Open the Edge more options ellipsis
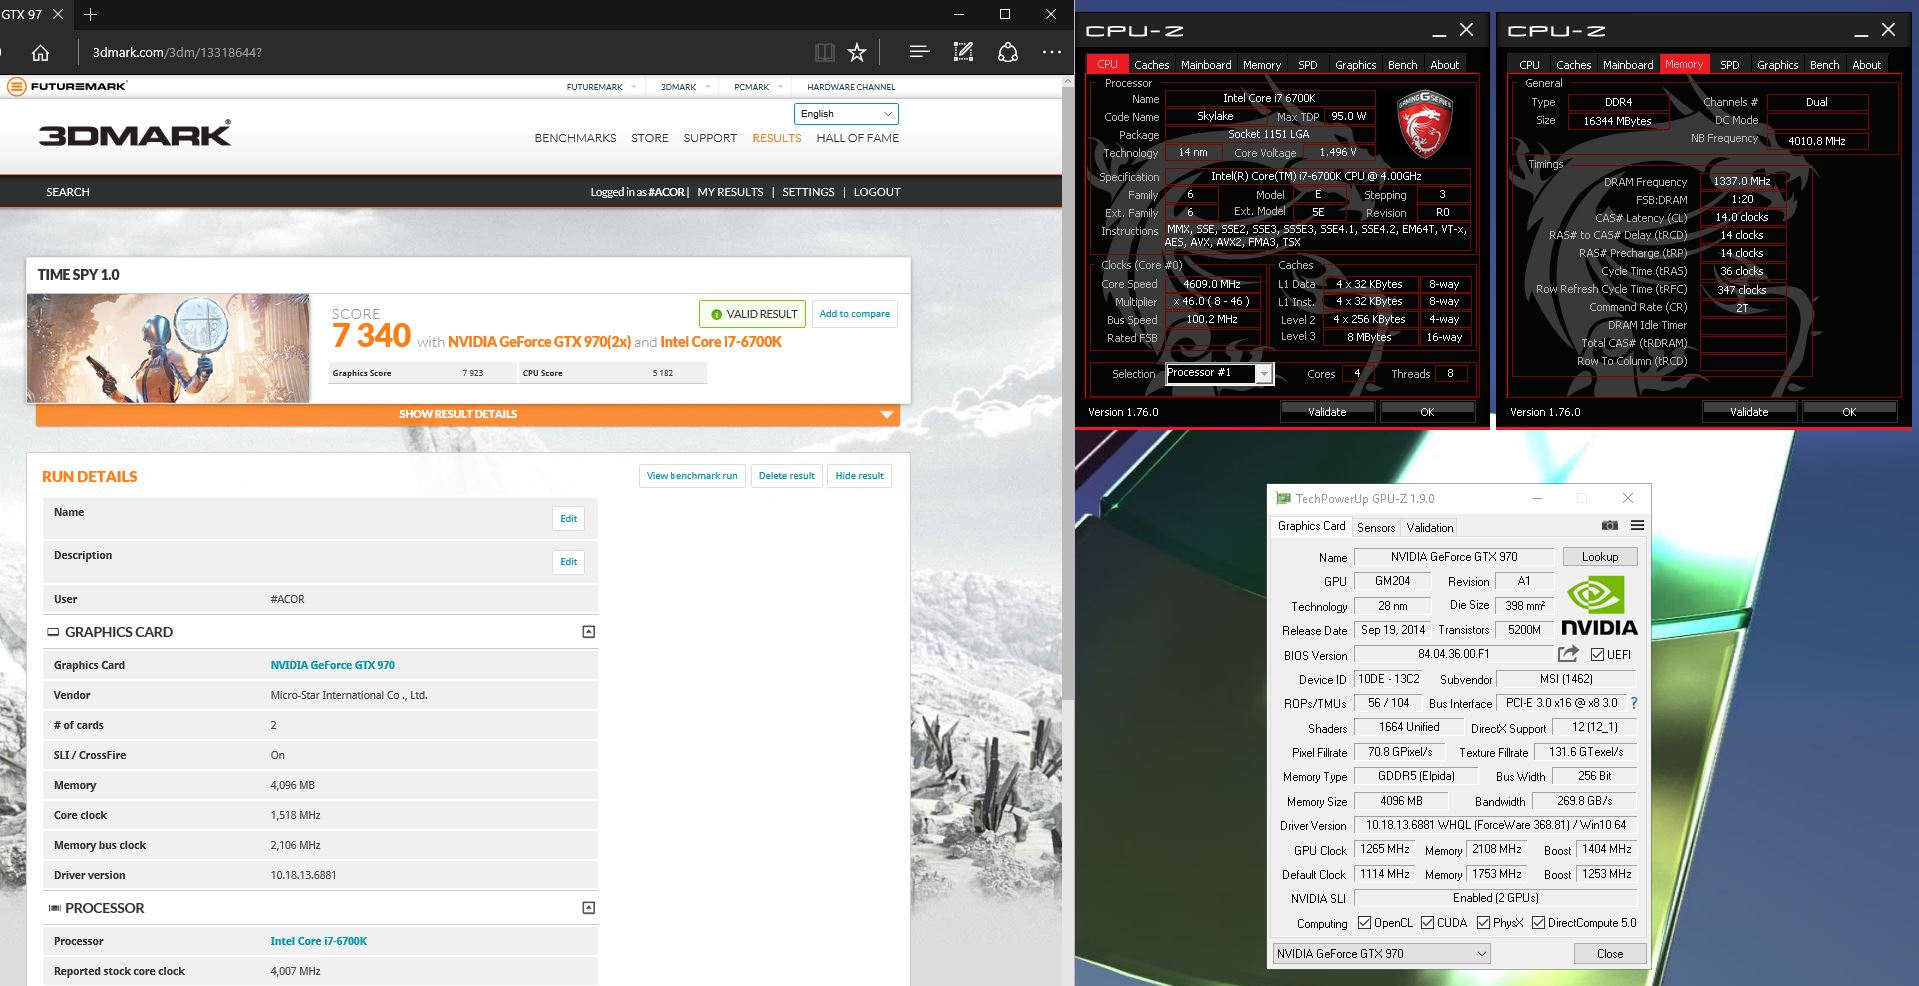 click(1051, 52)
